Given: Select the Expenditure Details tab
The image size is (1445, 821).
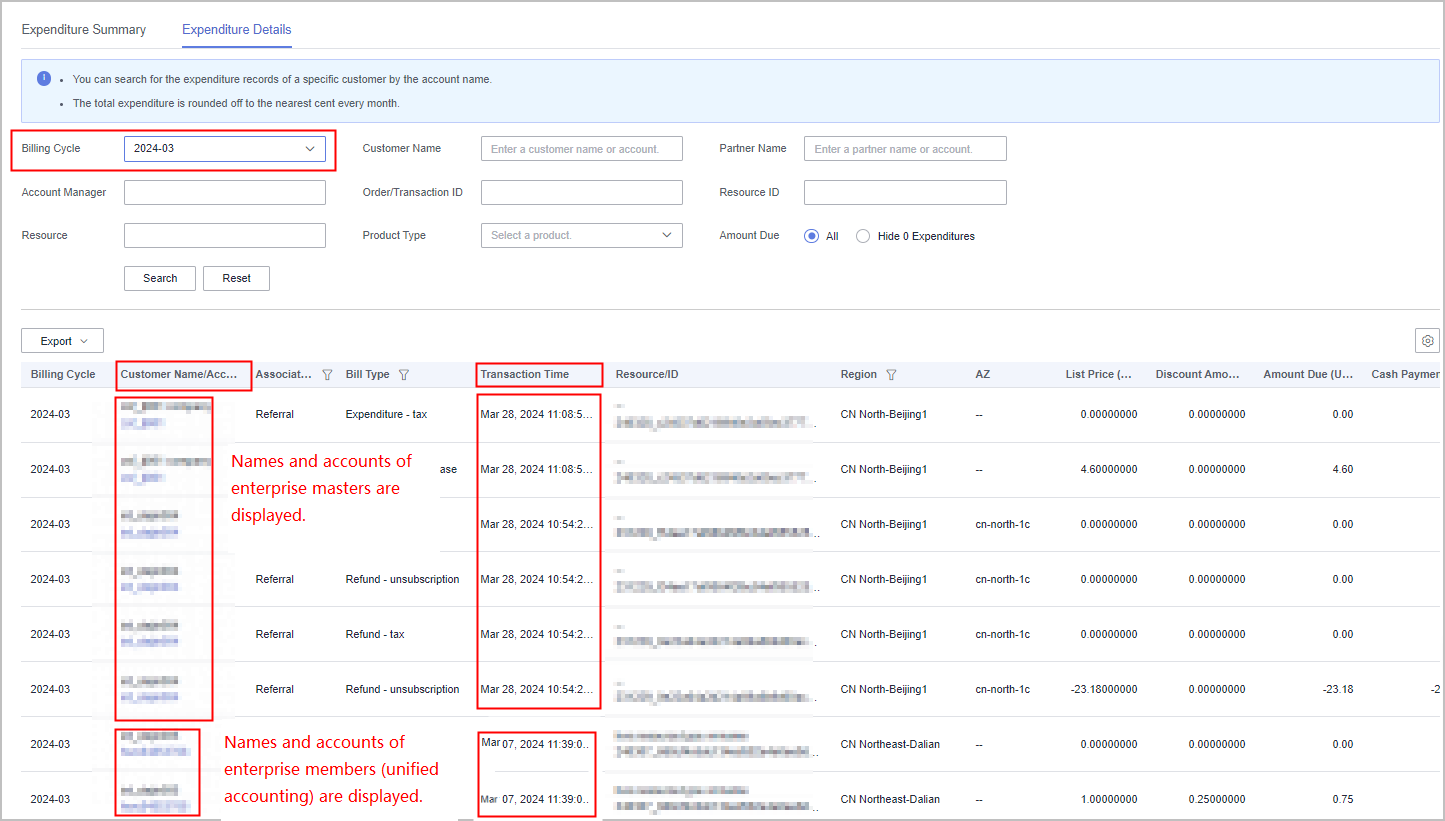Looking at the screenshot, I should pos(236,30).
